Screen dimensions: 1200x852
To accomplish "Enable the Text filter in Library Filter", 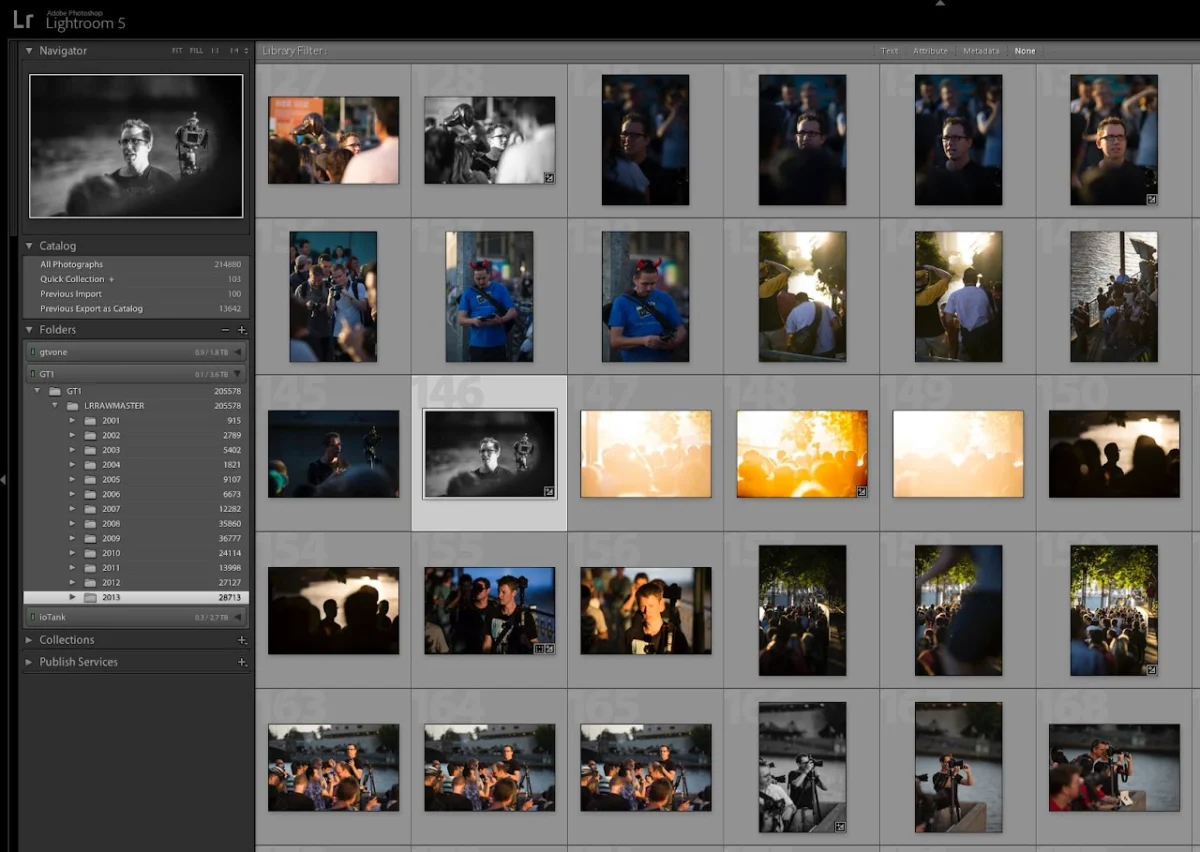I will (x=889, y=50).
